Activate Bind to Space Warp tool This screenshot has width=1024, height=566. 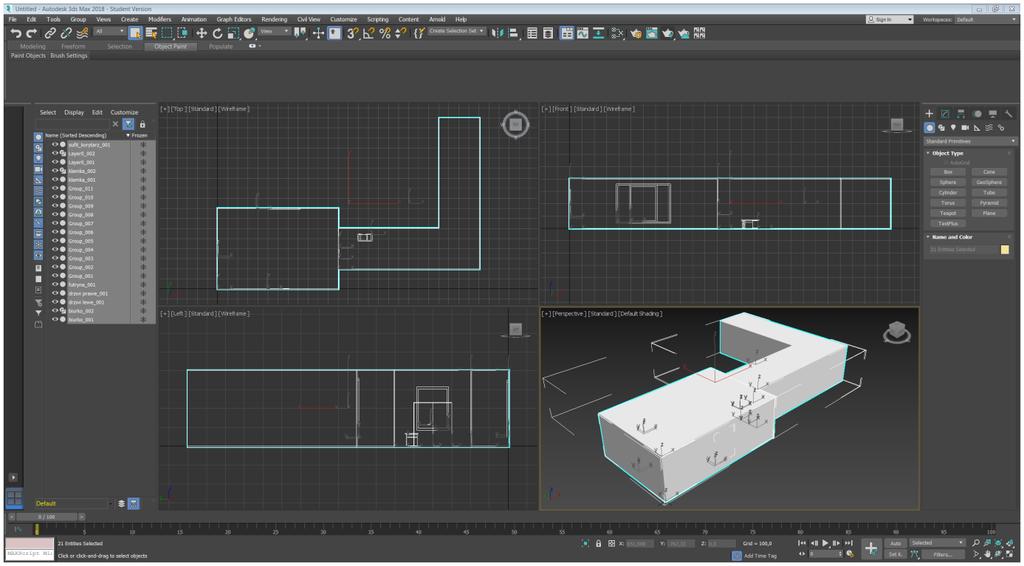point(82,33)
